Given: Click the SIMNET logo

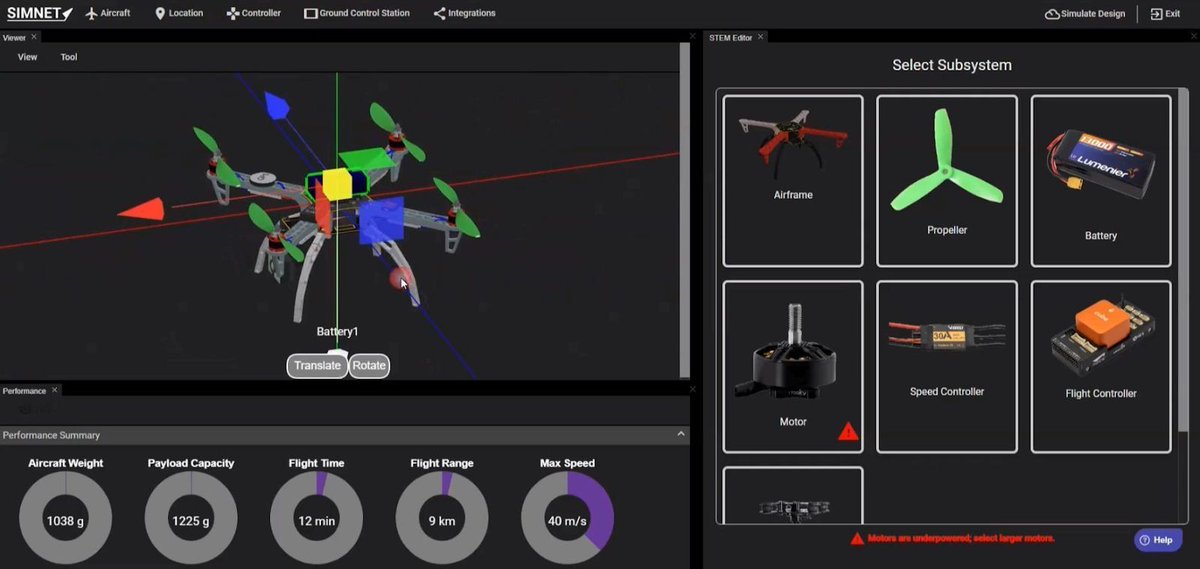Looking at the screenshot, I should coord(38,13).
